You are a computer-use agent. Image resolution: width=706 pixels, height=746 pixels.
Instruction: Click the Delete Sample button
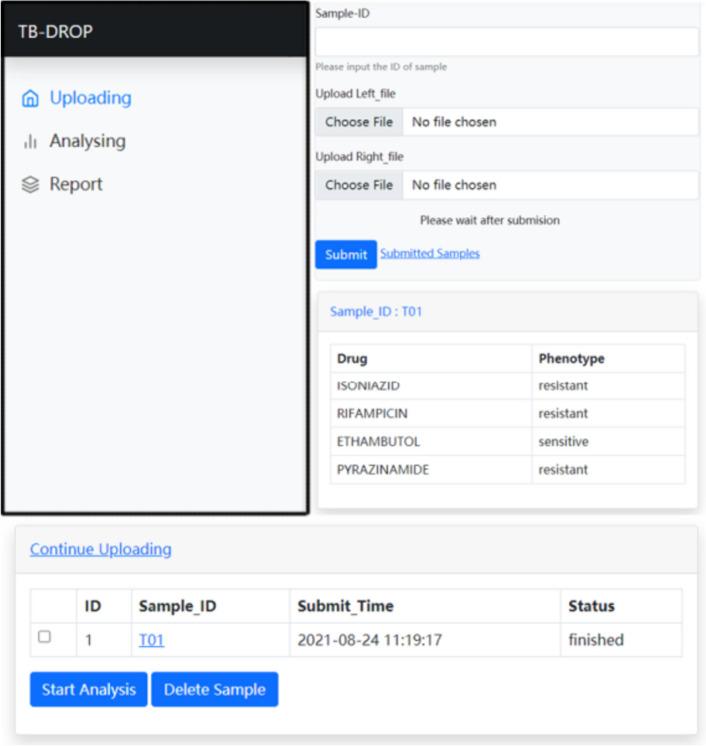(214, 690)
